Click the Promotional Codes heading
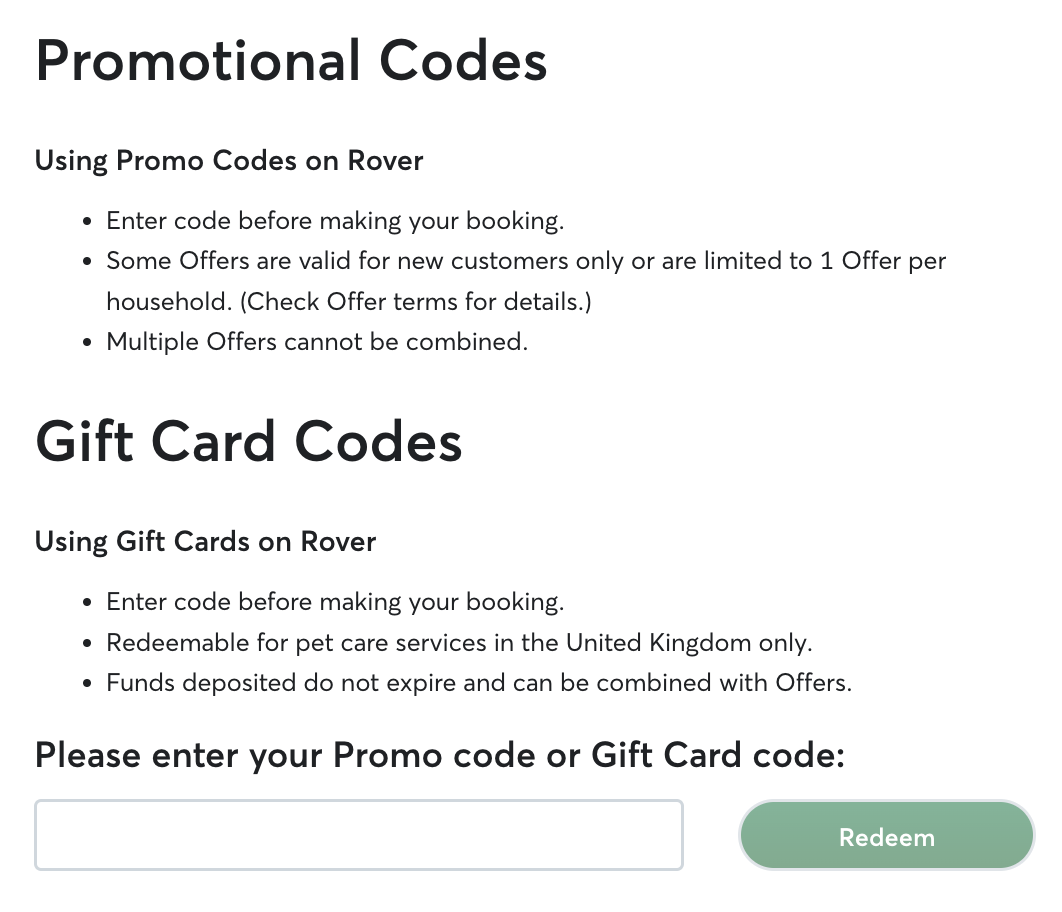Viewport: 1062px width, 912px height. tap(291, 61)
